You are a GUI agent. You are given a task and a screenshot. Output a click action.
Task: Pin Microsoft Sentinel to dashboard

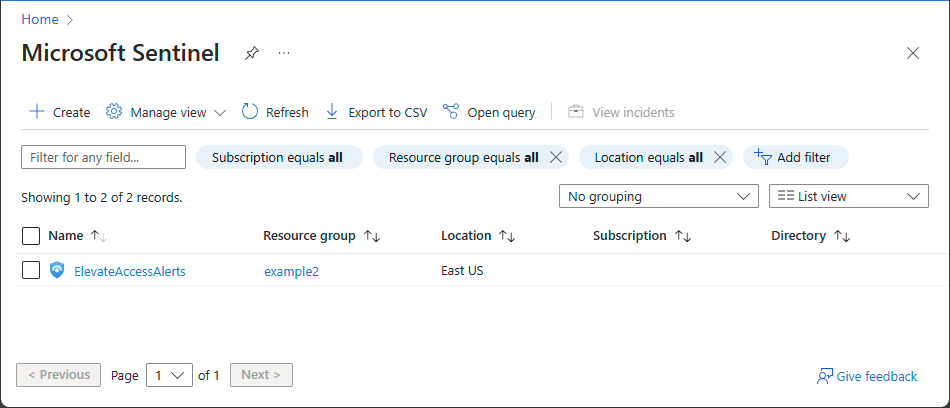click(x=252, y=53)
